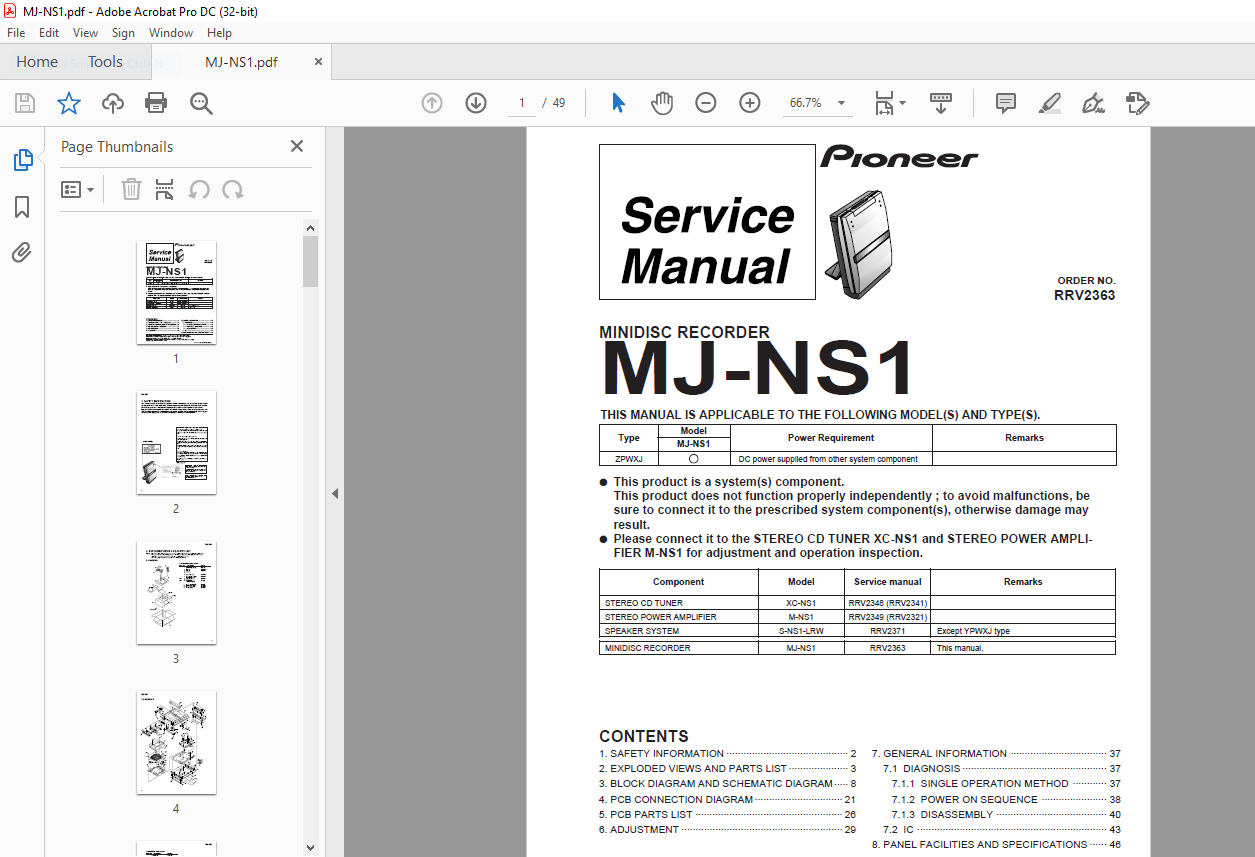
Task: Zoom out with the minus icon
Action: pyautogui.click(x=706, y=103)
